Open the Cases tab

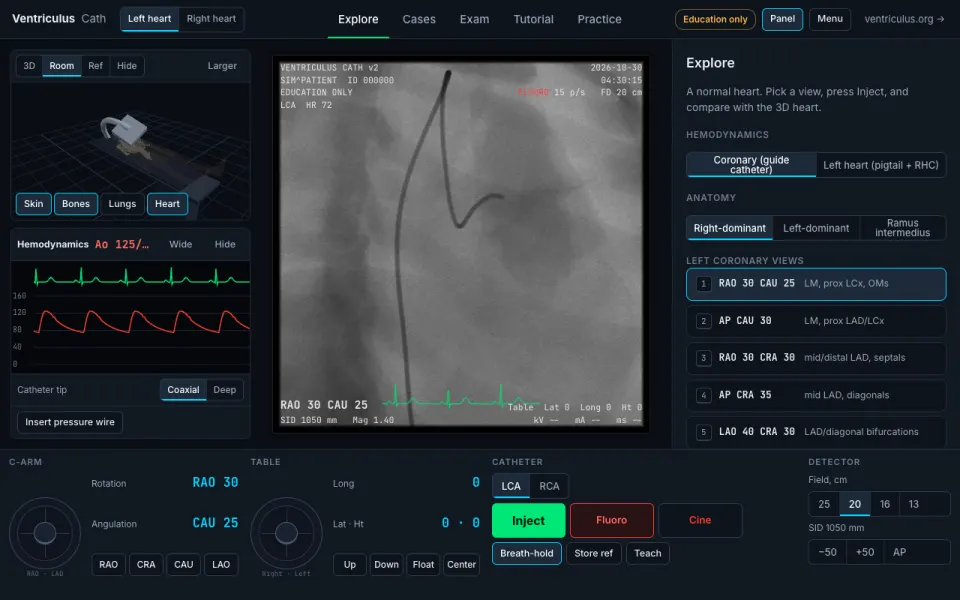419,20
